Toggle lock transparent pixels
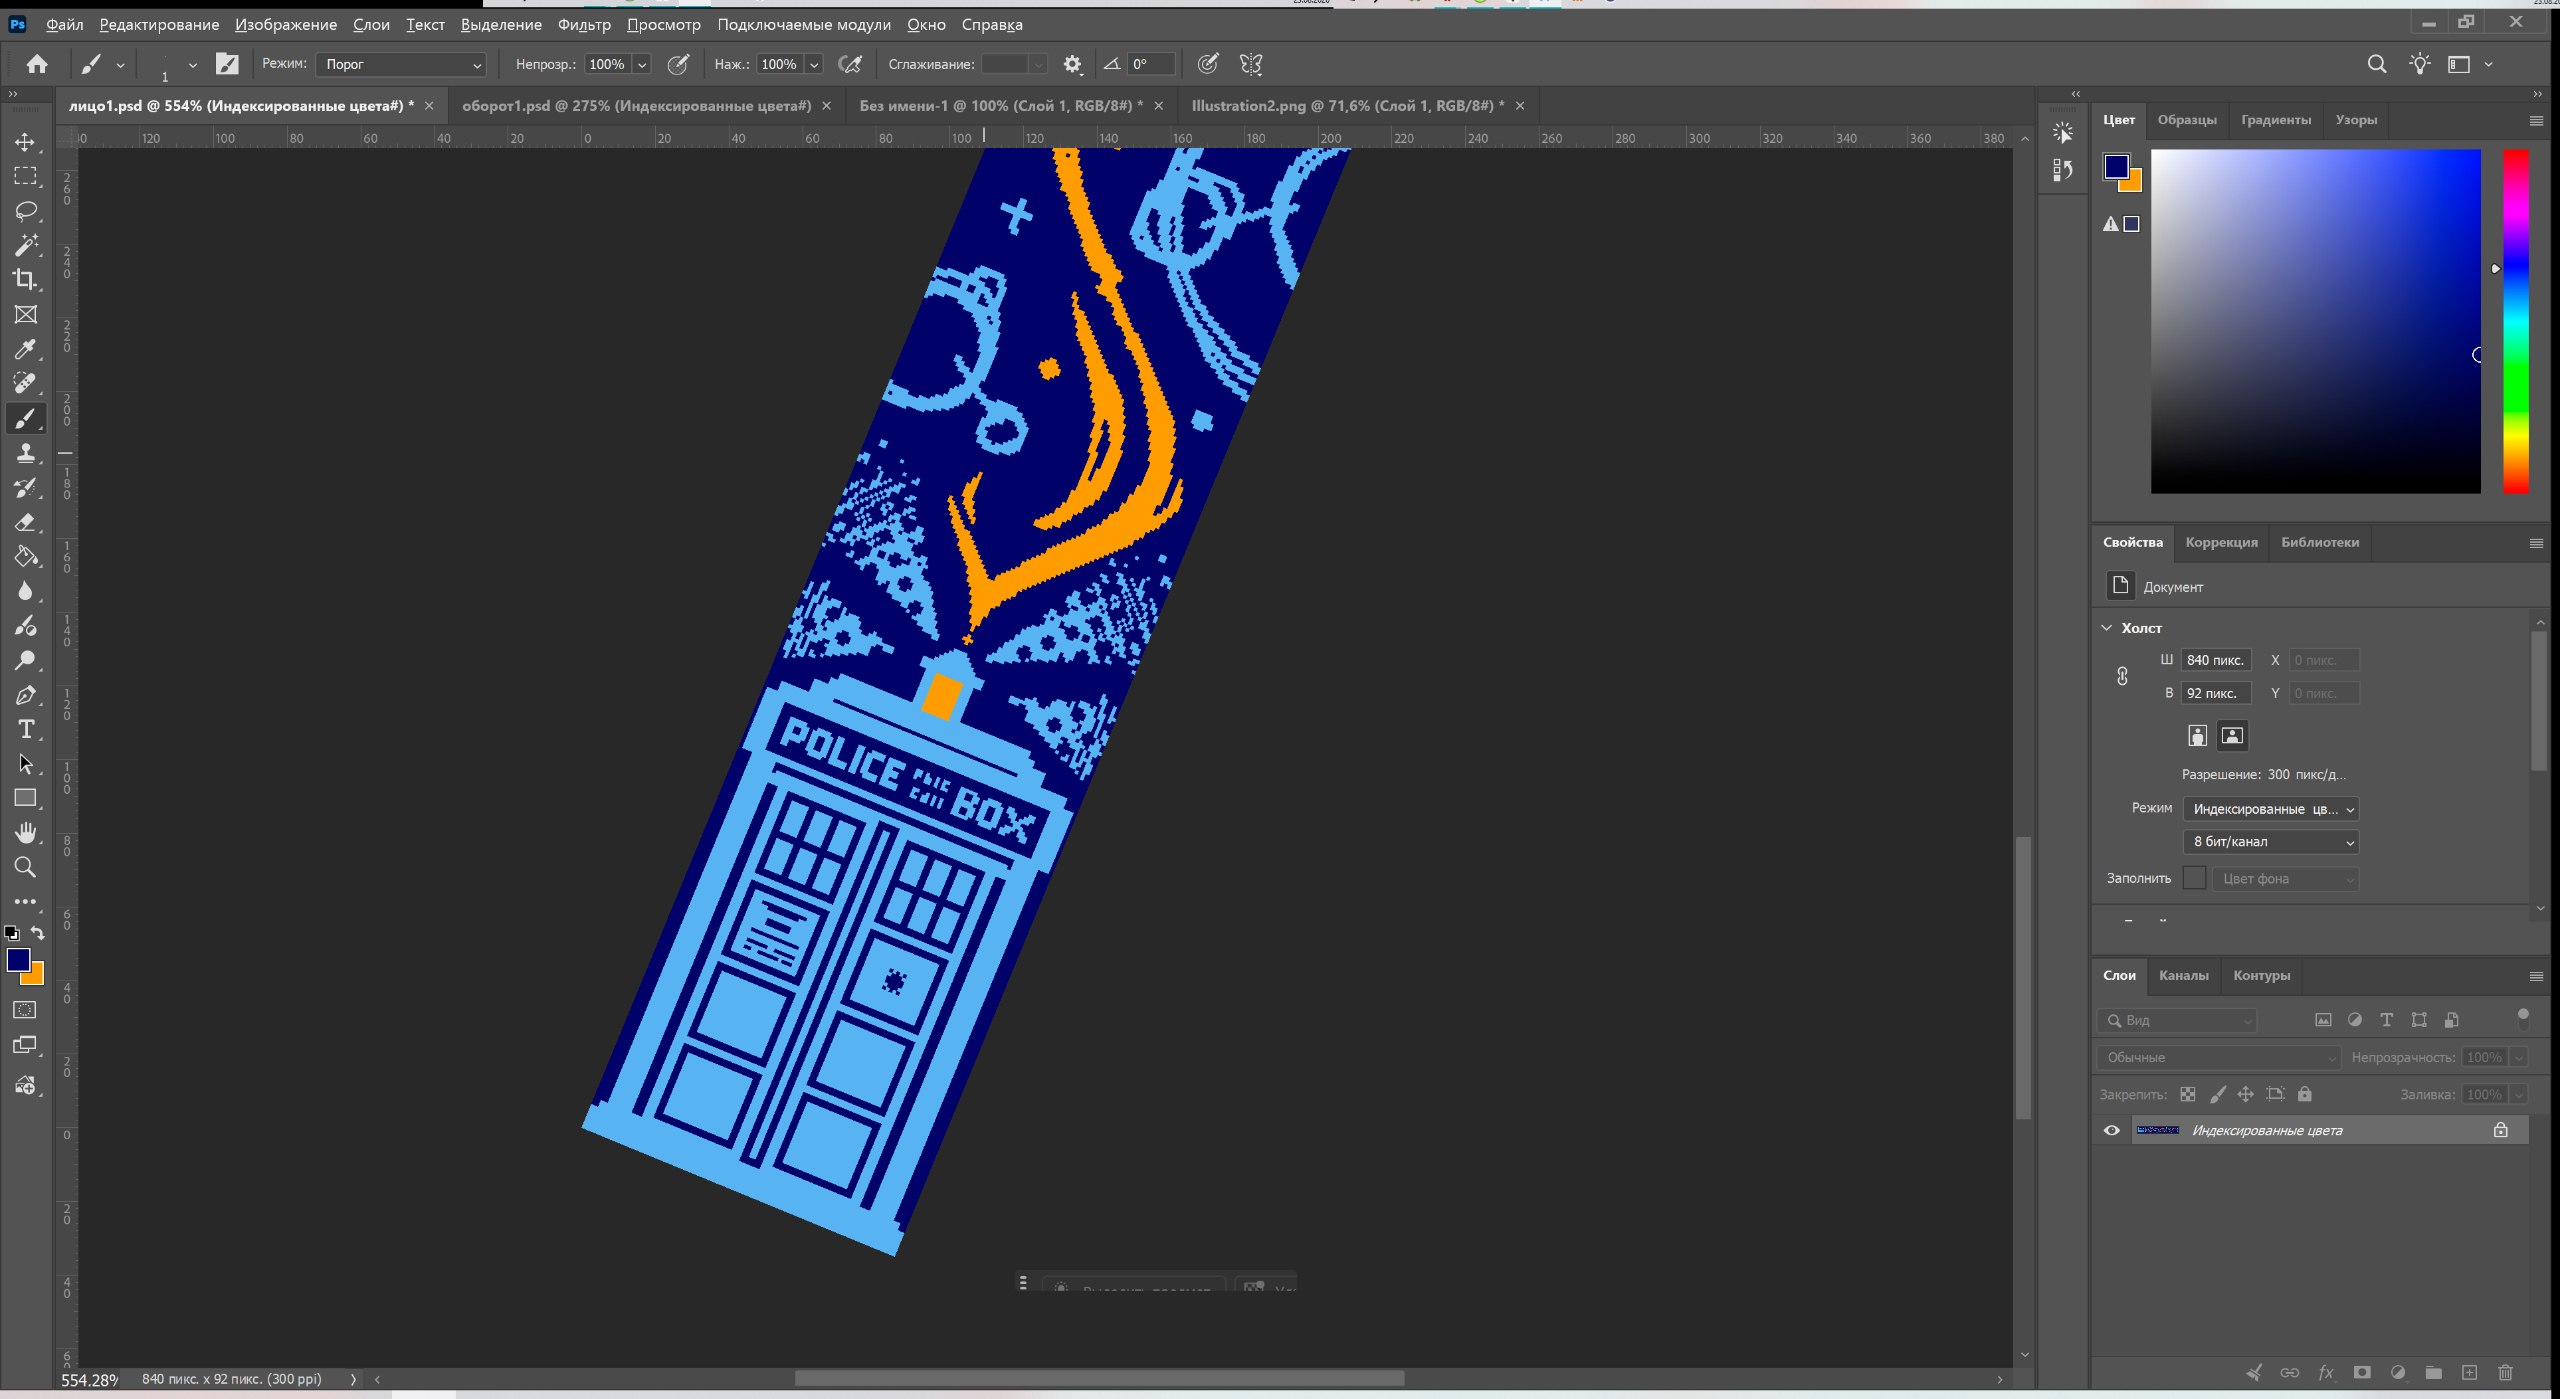2560x1399 pixels. [2188, 1094]
